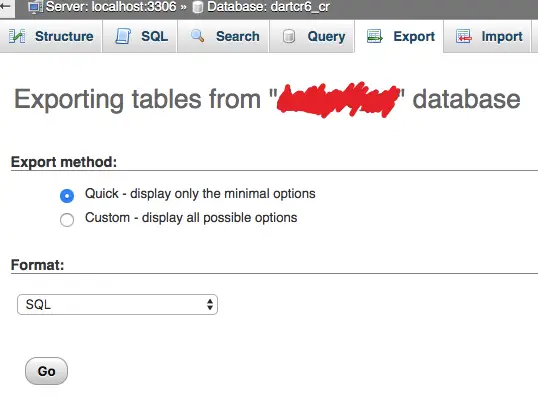The image size is (538, 412).
Task: Click the Search magnifier icon
Action: [197, 36]
